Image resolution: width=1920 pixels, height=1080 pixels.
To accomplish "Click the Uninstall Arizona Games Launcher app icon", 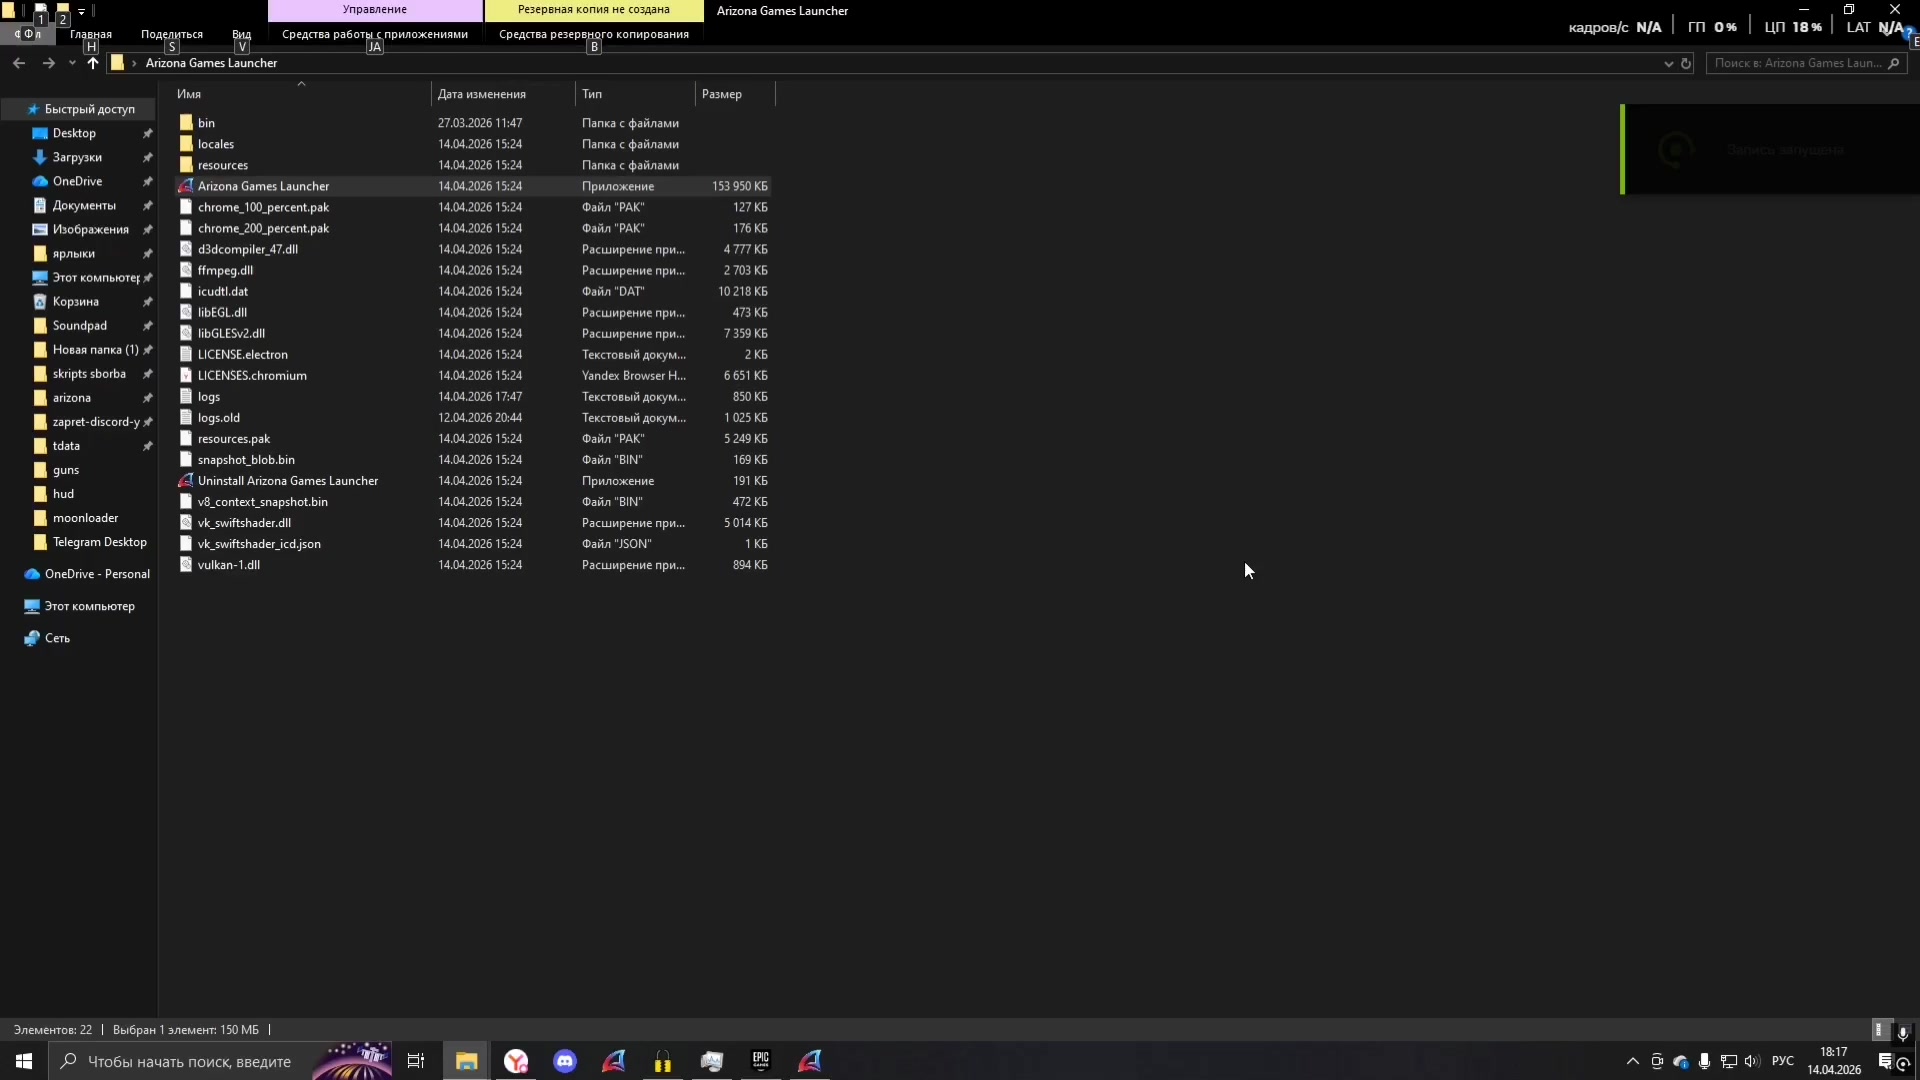I will pos(186,481).
